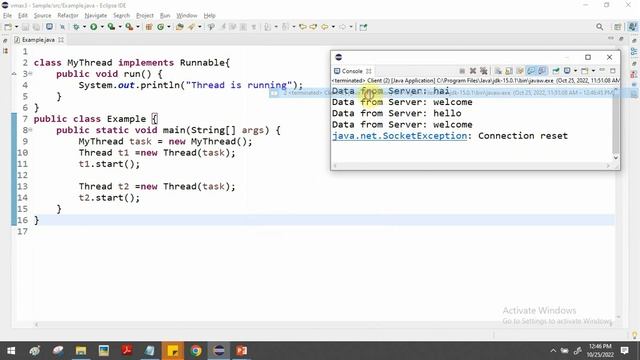Screen dimensions: 640x360
Task: Open PowerPoint from the taskbar
Action: (x=242, y=351)
